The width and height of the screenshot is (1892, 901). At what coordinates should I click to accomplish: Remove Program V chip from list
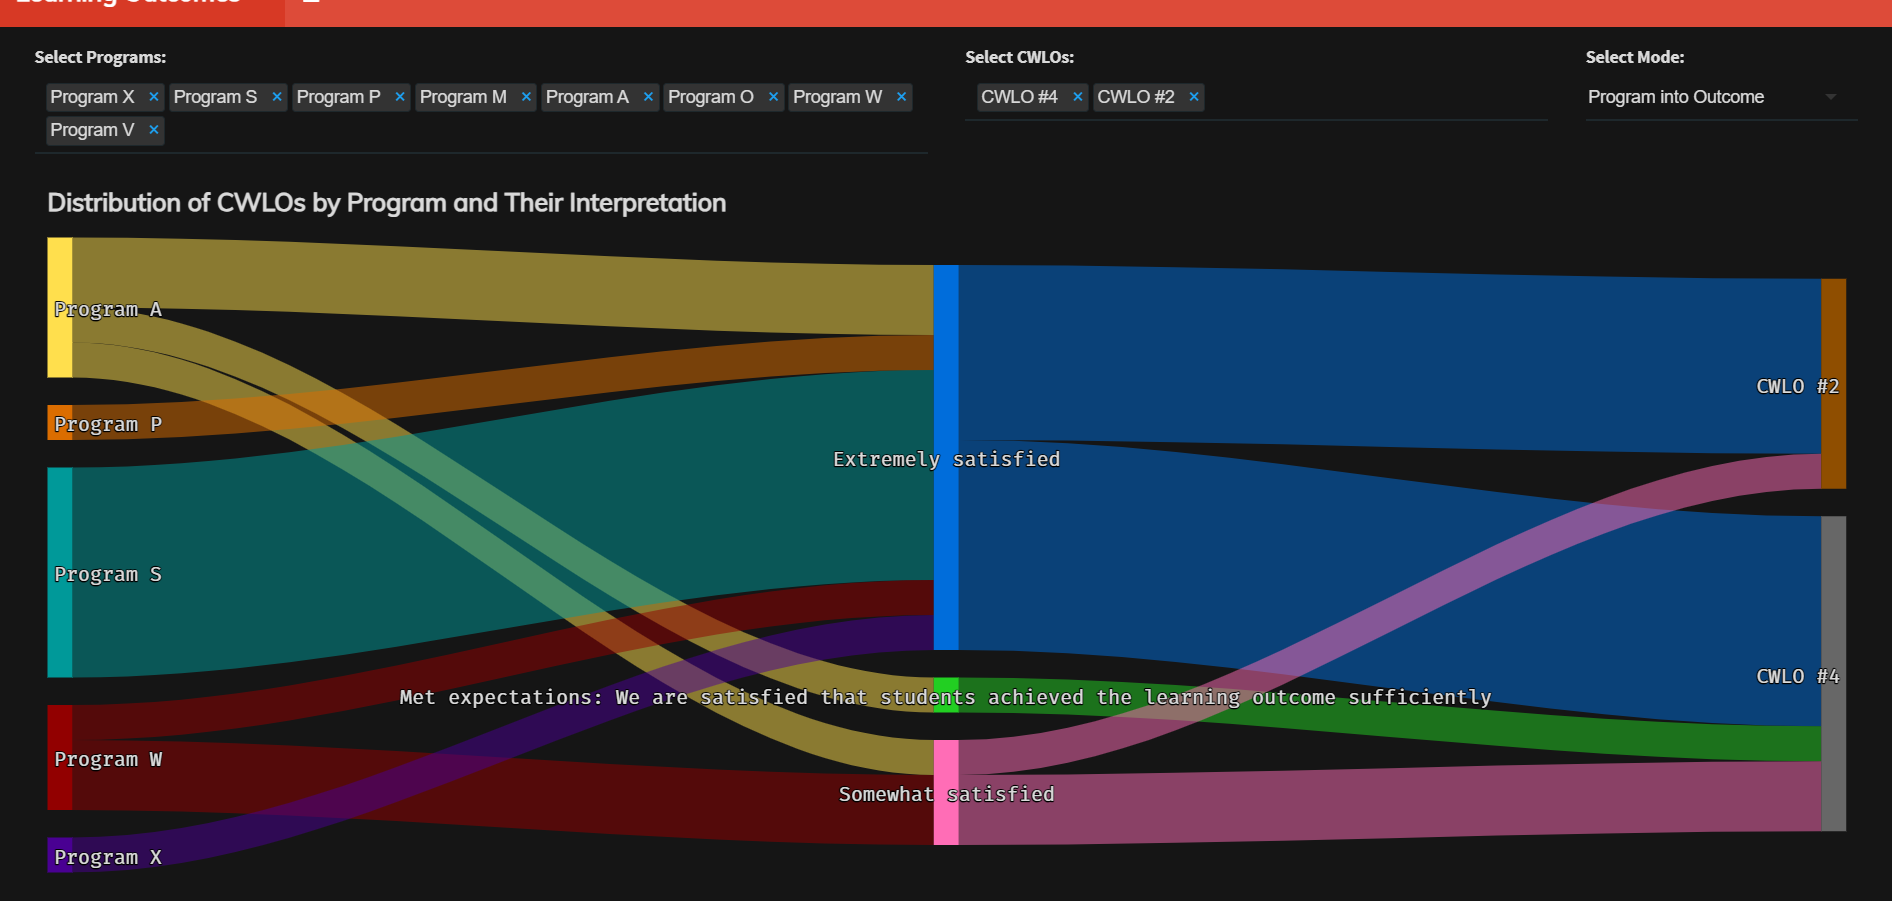point(153,130)
